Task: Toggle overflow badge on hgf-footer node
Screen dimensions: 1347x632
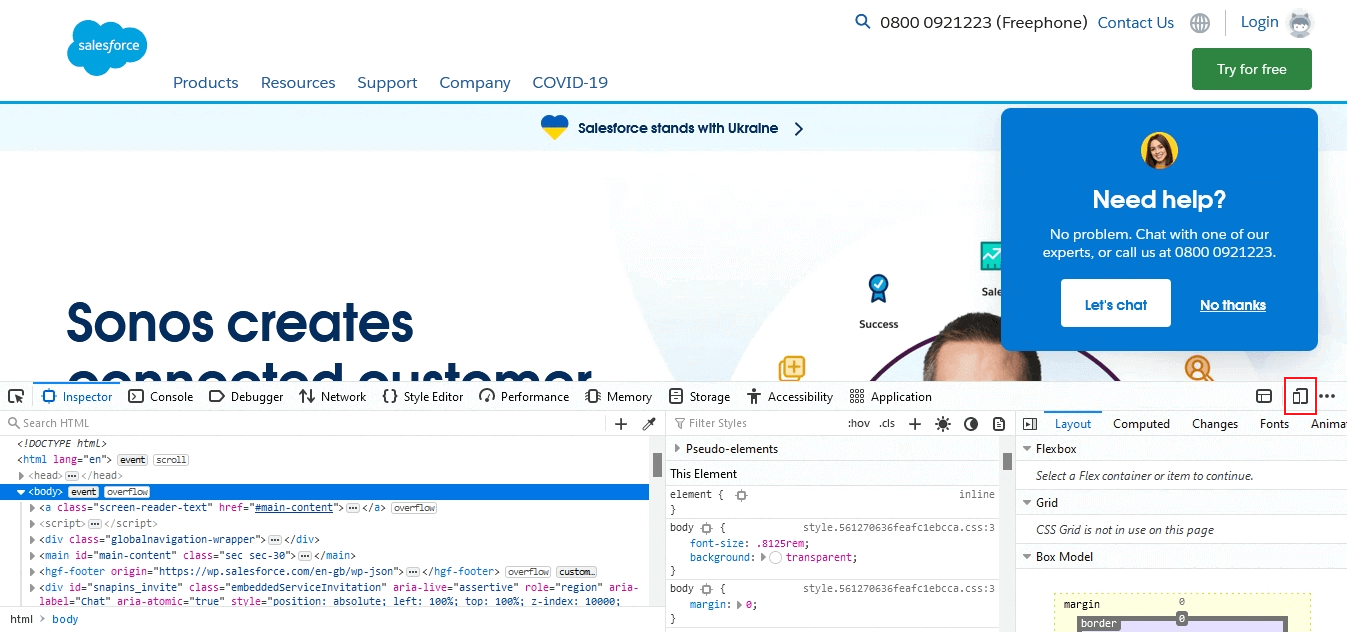Action: tap(528, 571)
